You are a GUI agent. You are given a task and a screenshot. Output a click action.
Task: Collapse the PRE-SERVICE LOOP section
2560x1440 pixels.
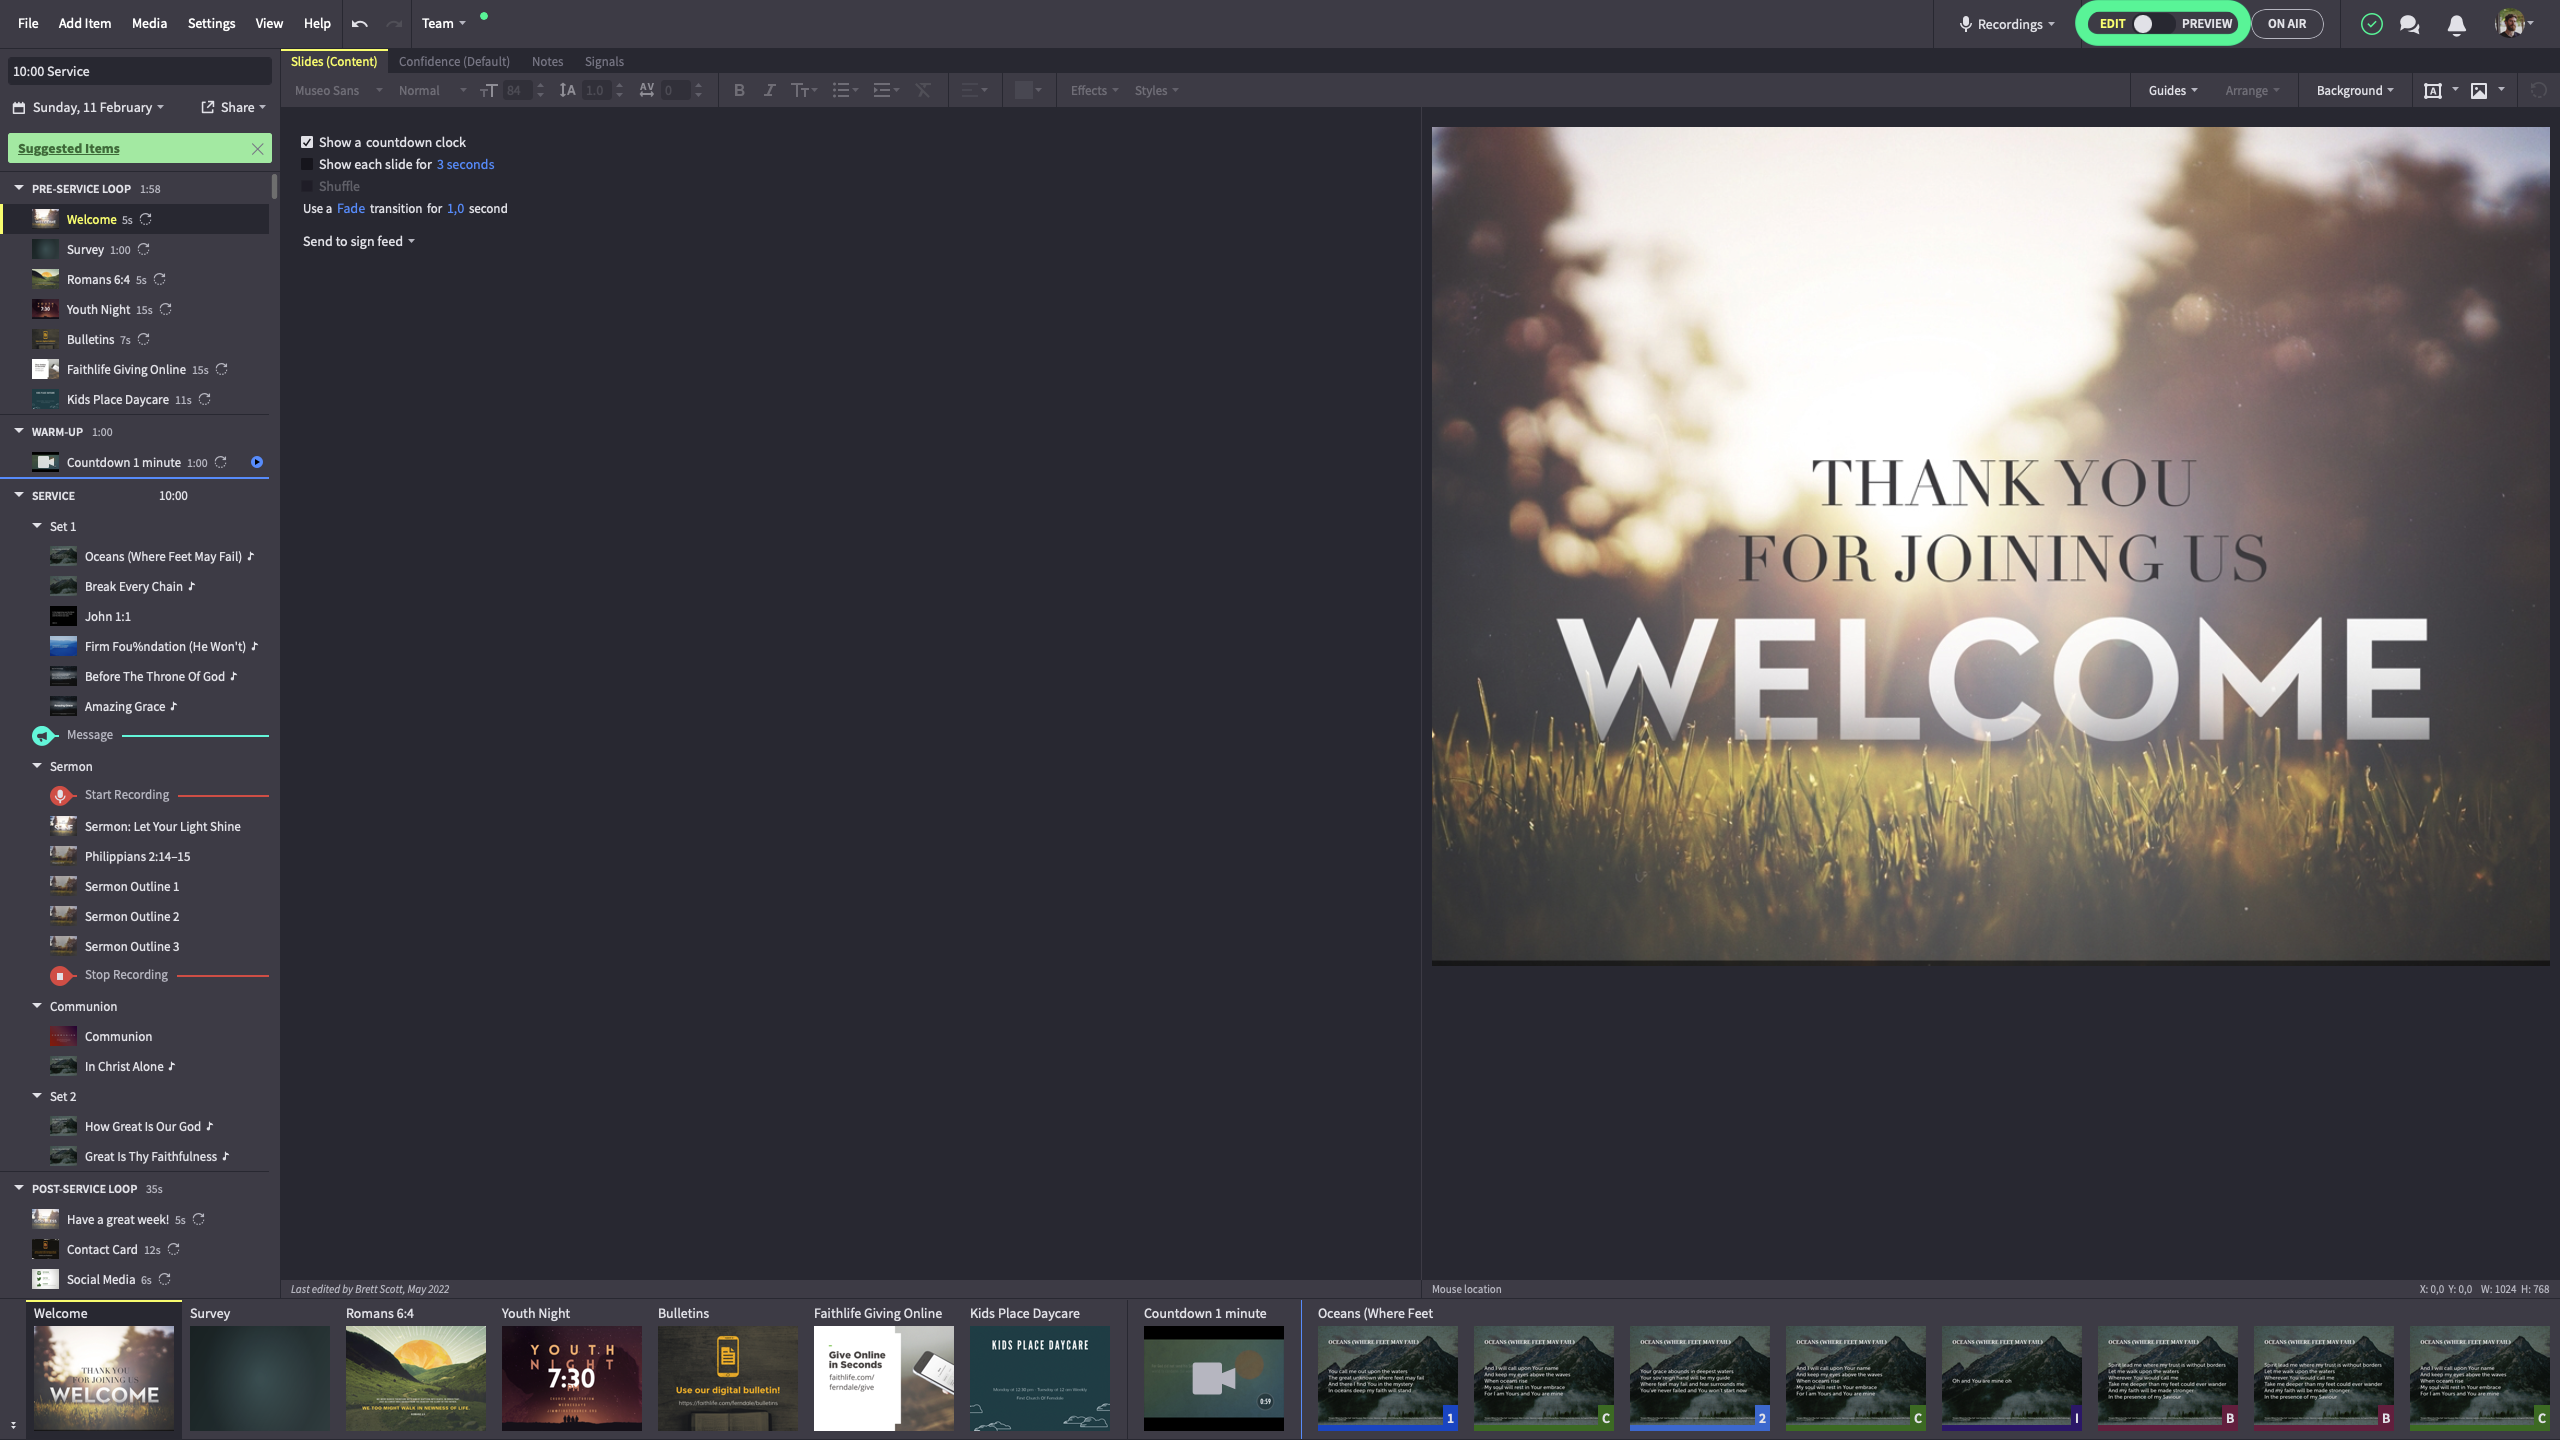click(19, 188)
